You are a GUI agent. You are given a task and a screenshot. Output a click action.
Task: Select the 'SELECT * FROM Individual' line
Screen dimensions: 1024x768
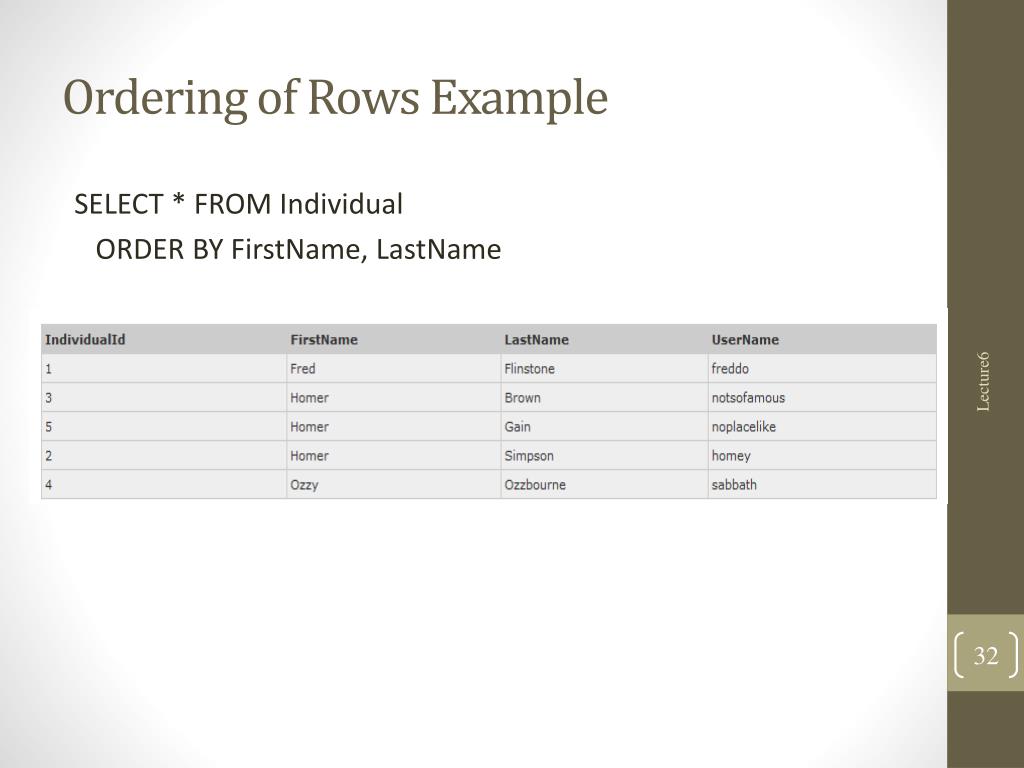point(238,204)
